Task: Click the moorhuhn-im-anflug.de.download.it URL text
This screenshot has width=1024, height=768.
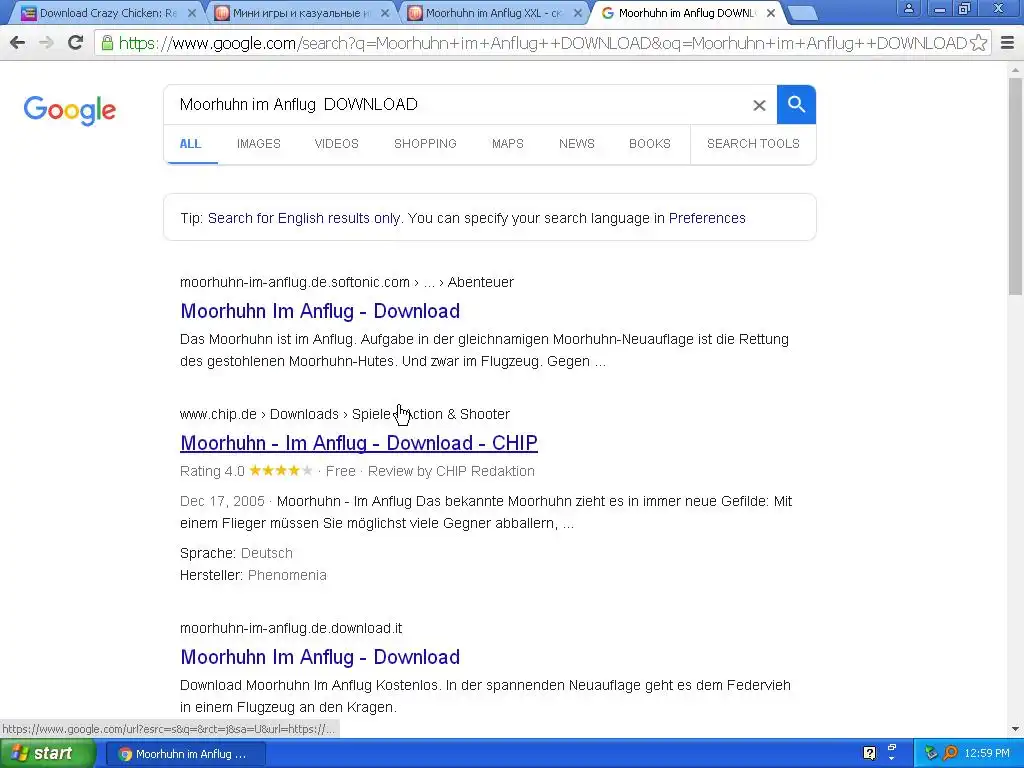Action: [291, 628]
